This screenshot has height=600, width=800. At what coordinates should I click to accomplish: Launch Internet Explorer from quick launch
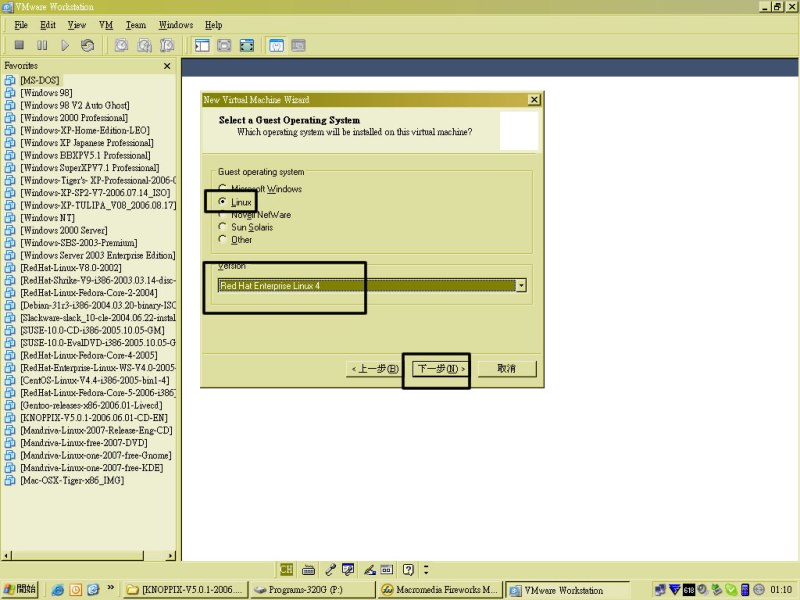click(x=58, y=590)
